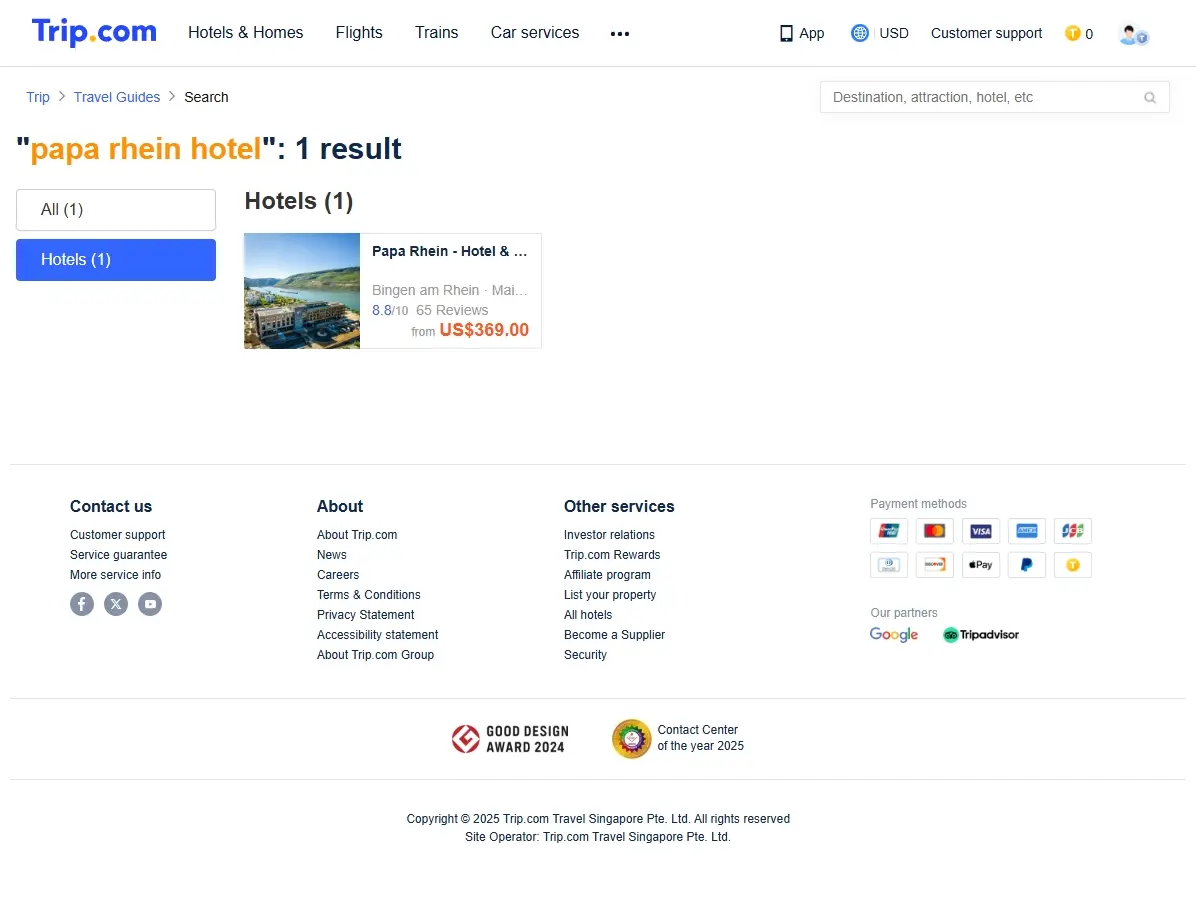1196x921 pixels.
Task: Click the globe language icon
Action: (x=860, y=33)
